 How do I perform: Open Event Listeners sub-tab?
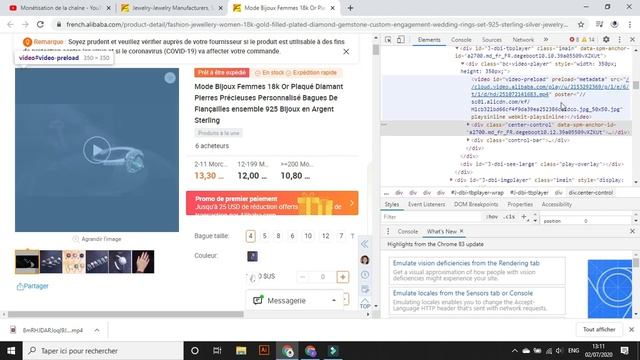(427, 204)
